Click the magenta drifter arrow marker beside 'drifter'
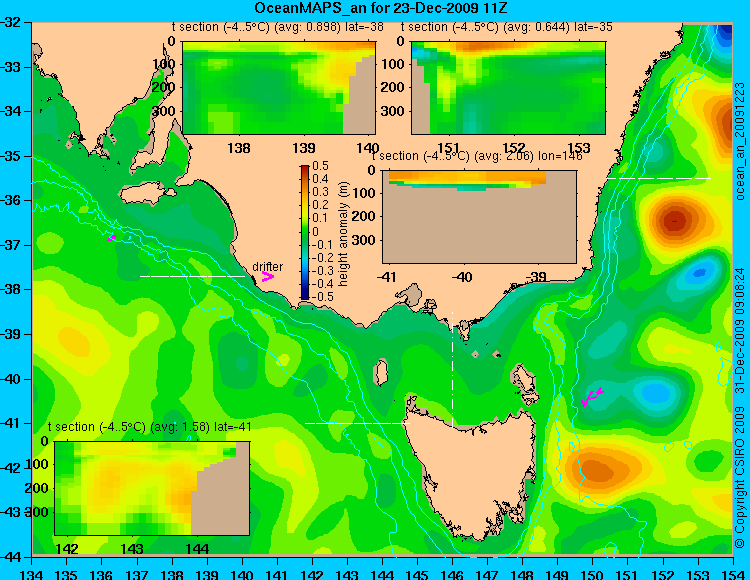The width and height of the screenshot is (750, 580). 267,276
